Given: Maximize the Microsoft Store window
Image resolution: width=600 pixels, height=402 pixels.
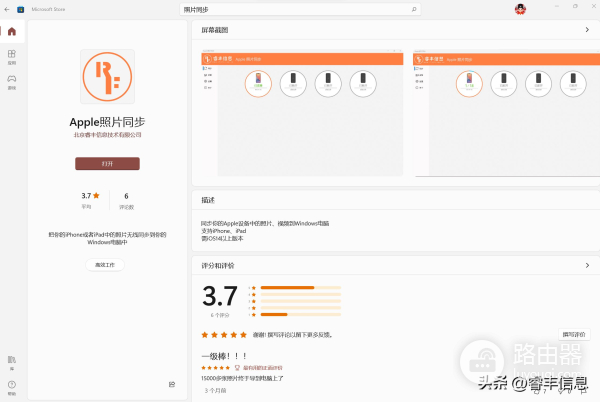Looking at the screenshot, I should pyautogui.click(x=575, y=6).
